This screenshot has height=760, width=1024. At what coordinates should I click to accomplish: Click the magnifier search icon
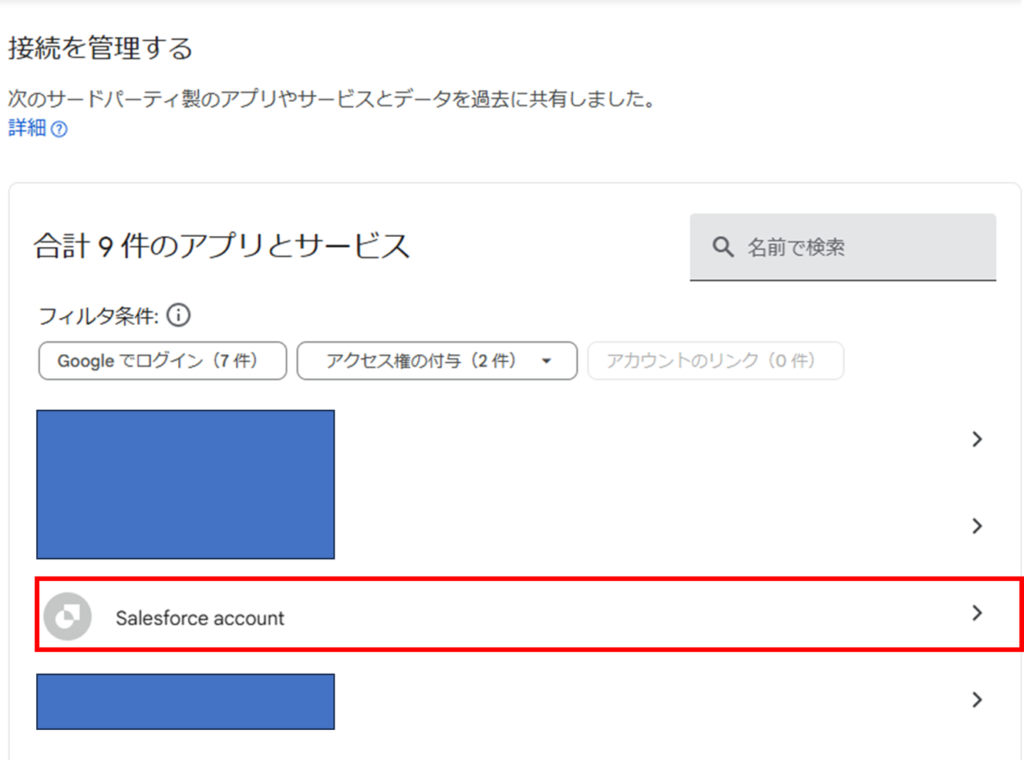723,247
